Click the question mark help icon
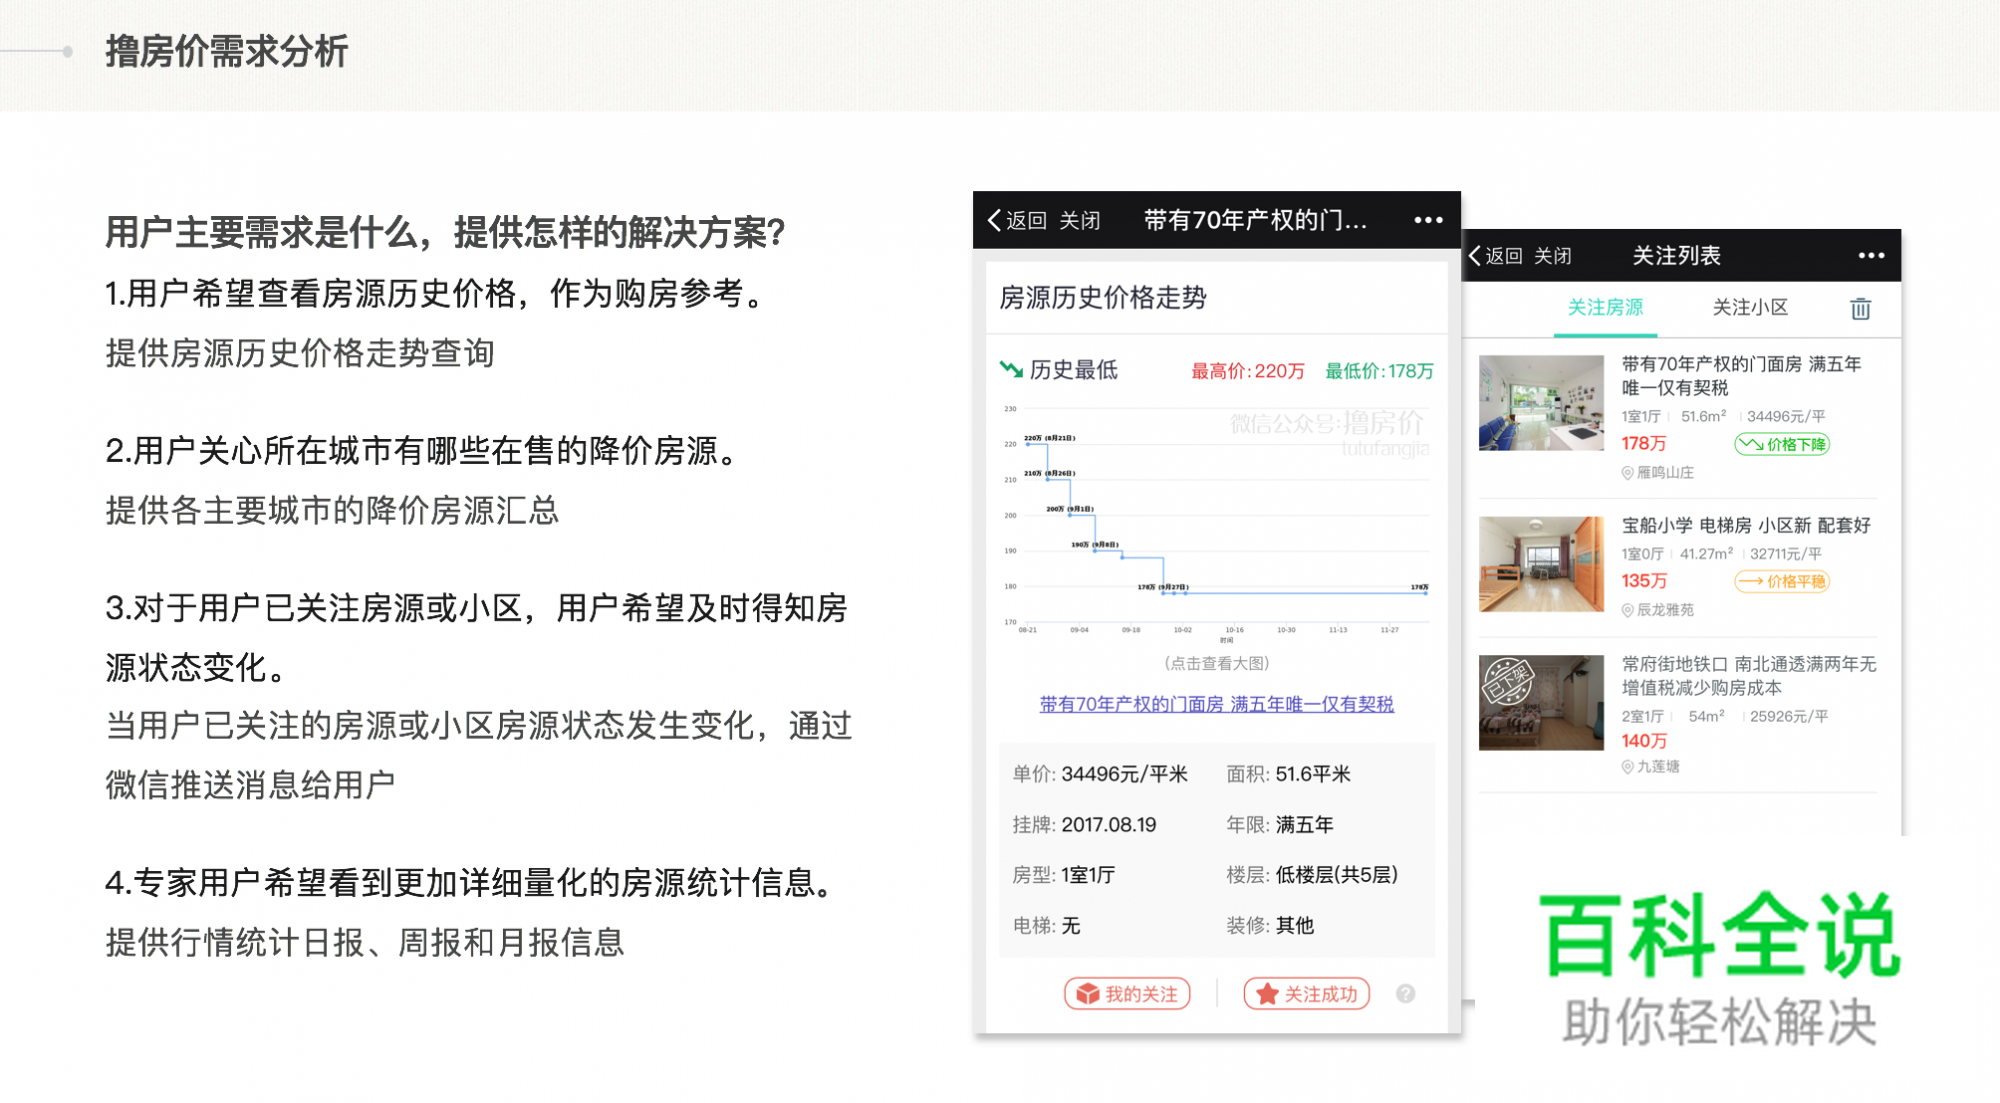The image size is (2000, 1103). pyautogui.click(x=1407, y=994)
